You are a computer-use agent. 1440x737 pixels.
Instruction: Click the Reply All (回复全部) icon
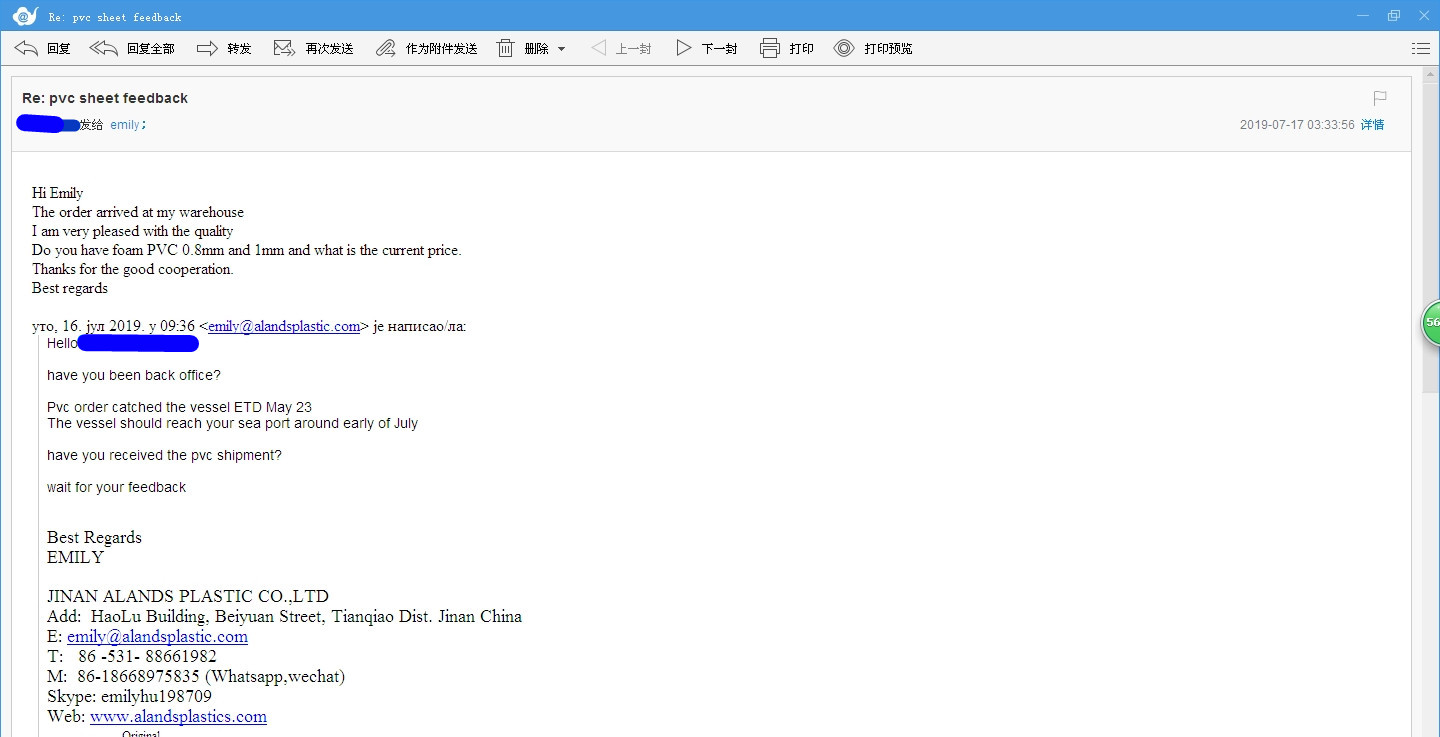(x=103, y=48)
